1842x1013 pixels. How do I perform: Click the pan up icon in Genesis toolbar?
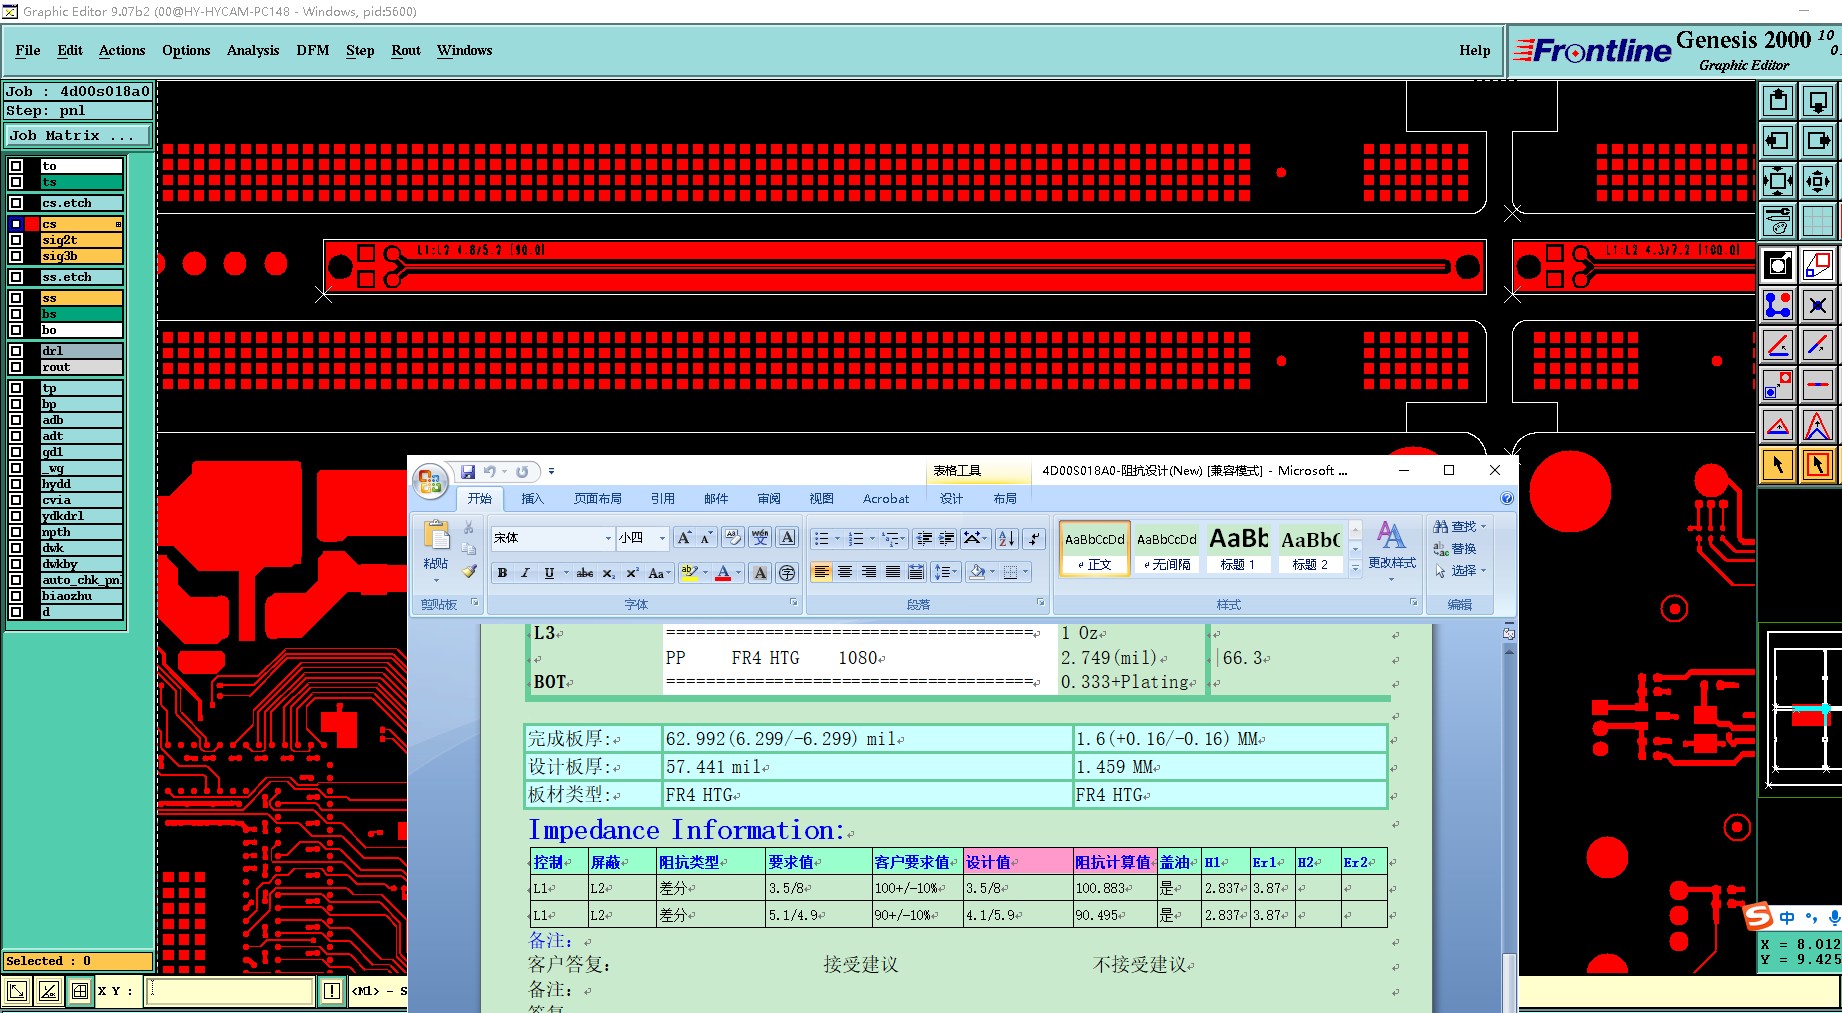(x=1778, y=101)
